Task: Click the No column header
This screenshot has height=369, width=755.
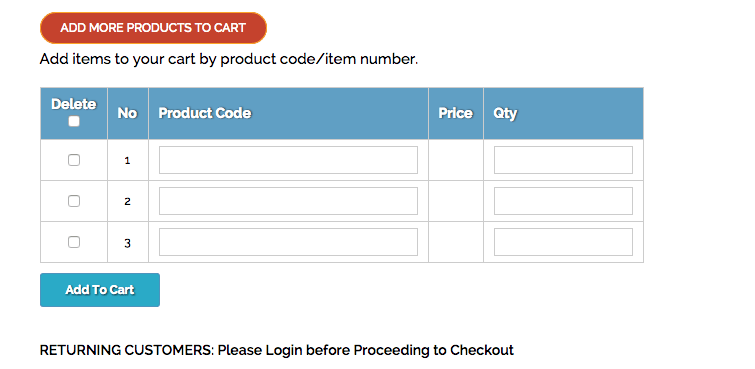Action: click(x=128, y=113)
